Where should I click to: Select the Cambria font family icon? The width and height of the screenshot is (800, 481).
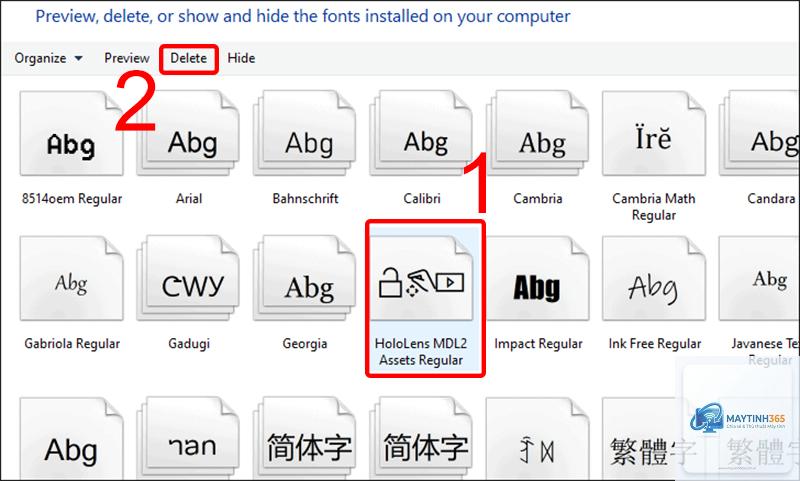click(538, 134)
